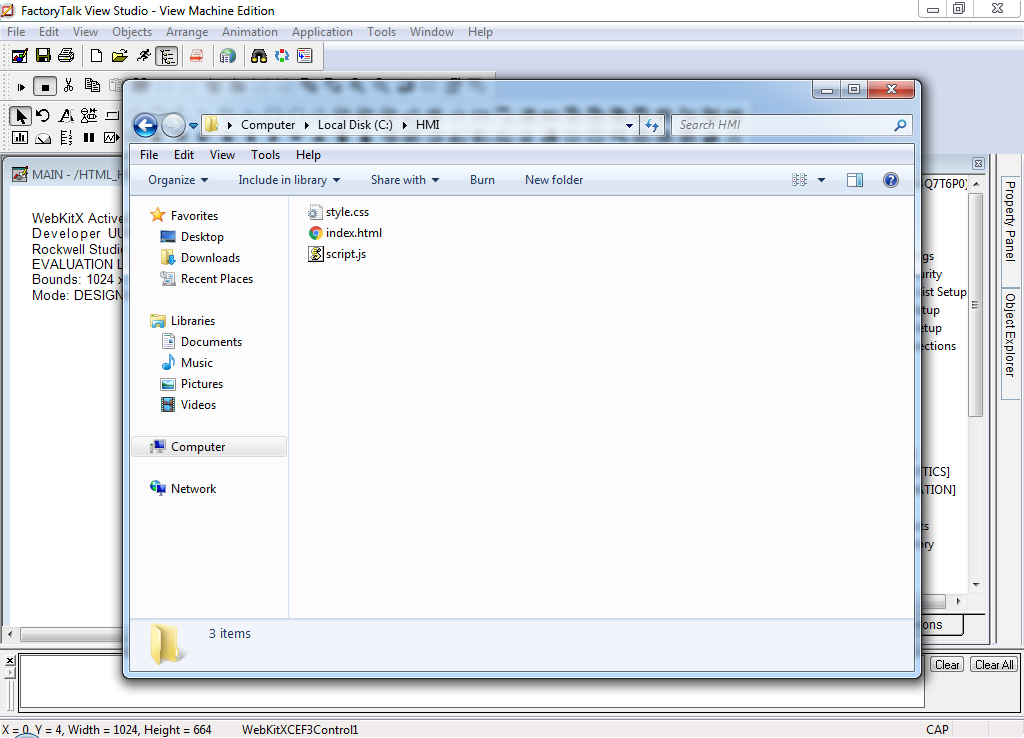Create a new blank display from toolbar
Screen dimensions: 1024x738
(96, 56)
